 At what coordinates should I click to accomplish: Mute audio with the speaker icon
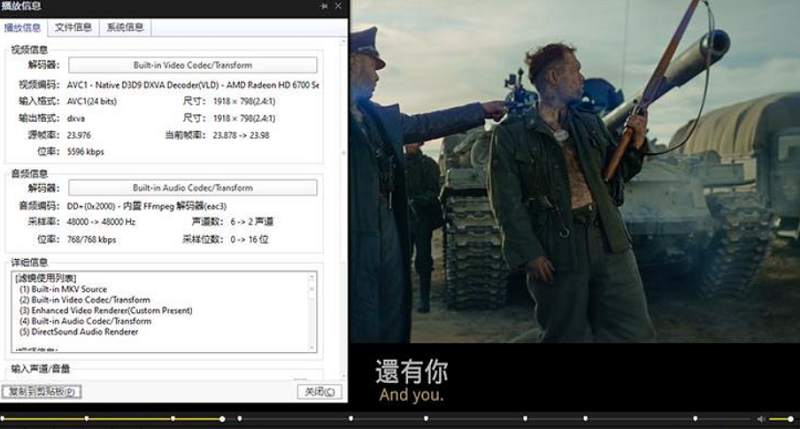[x=760, y=418]
